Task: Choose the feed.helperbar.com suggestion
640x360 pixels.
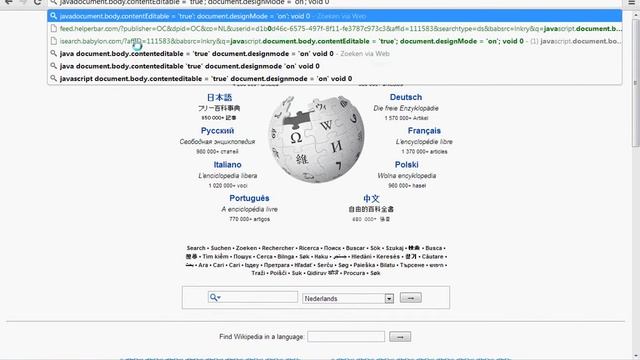Action: [335, 29]
